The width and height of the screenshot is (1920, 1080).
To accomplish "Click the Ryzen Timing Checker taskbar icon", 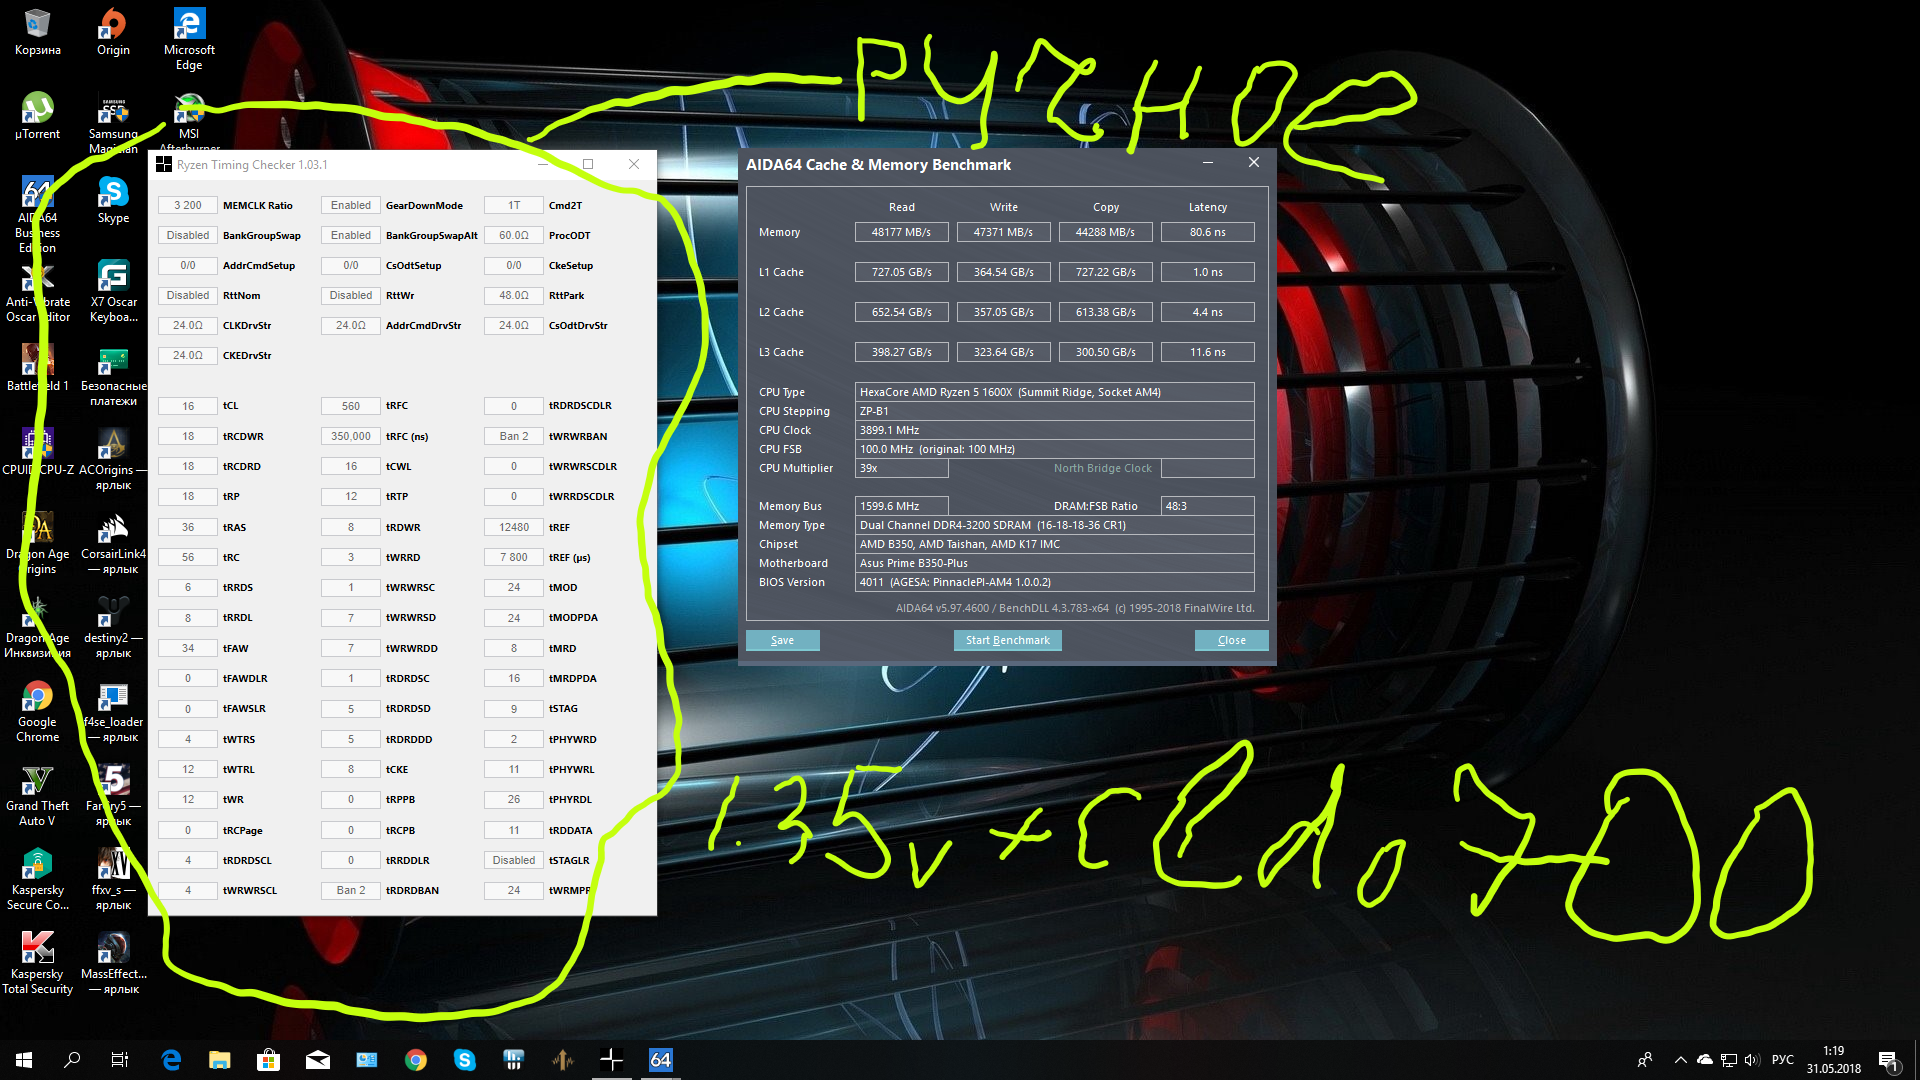I will point(611,1060).
